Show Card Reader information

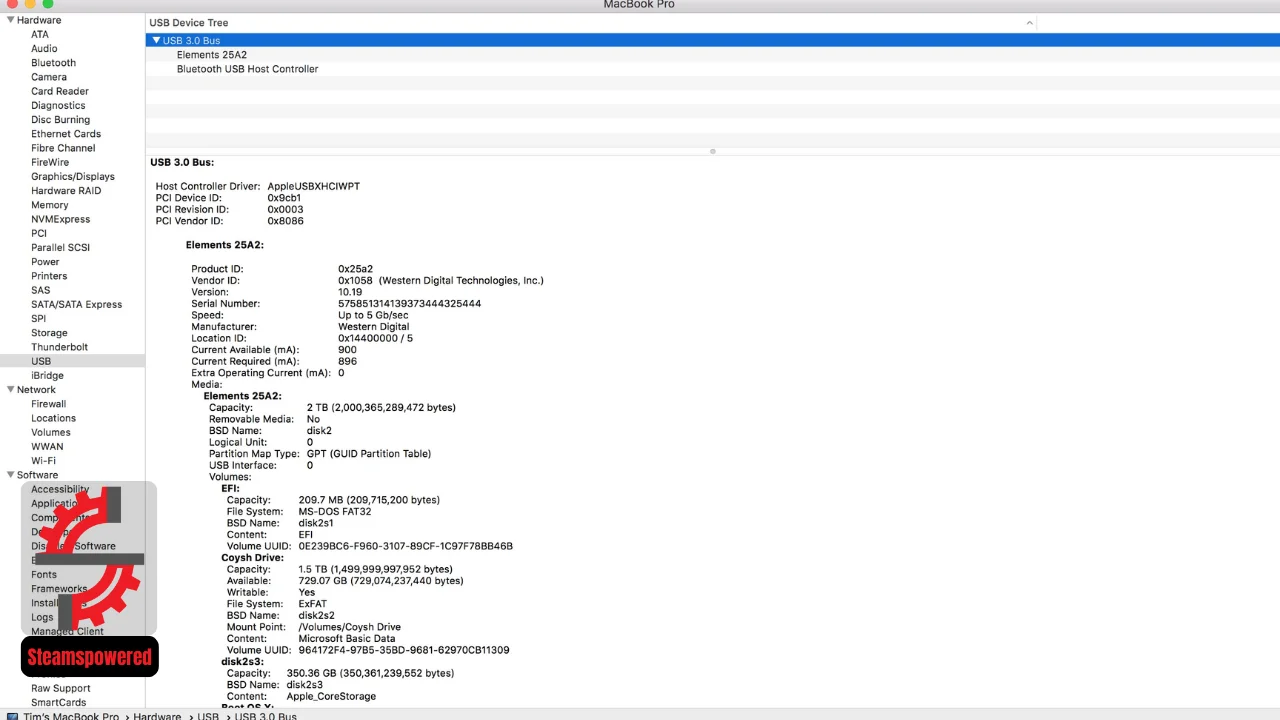60,91
